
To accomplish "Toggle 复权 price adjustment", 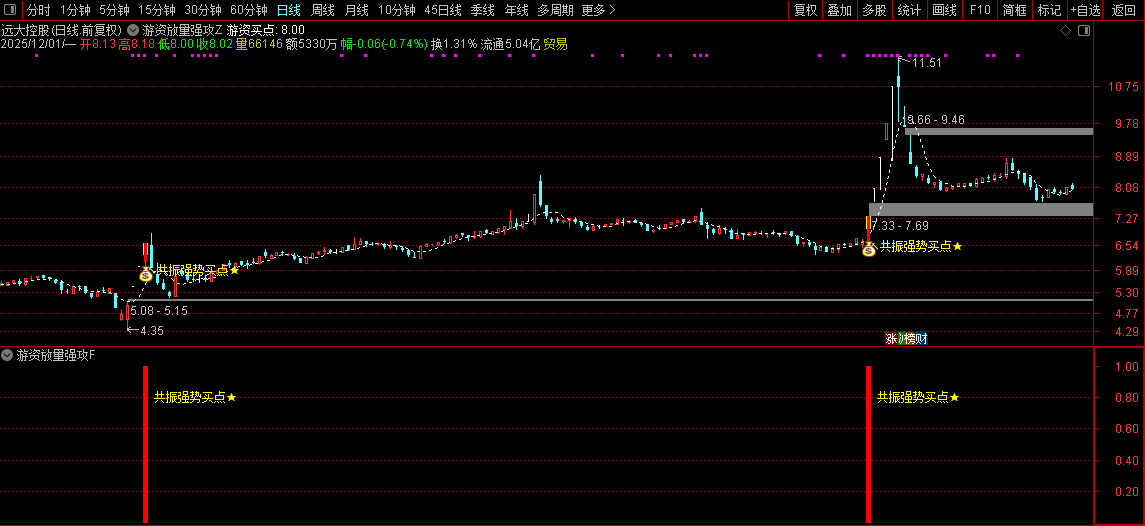I will [x=805, y=10].
